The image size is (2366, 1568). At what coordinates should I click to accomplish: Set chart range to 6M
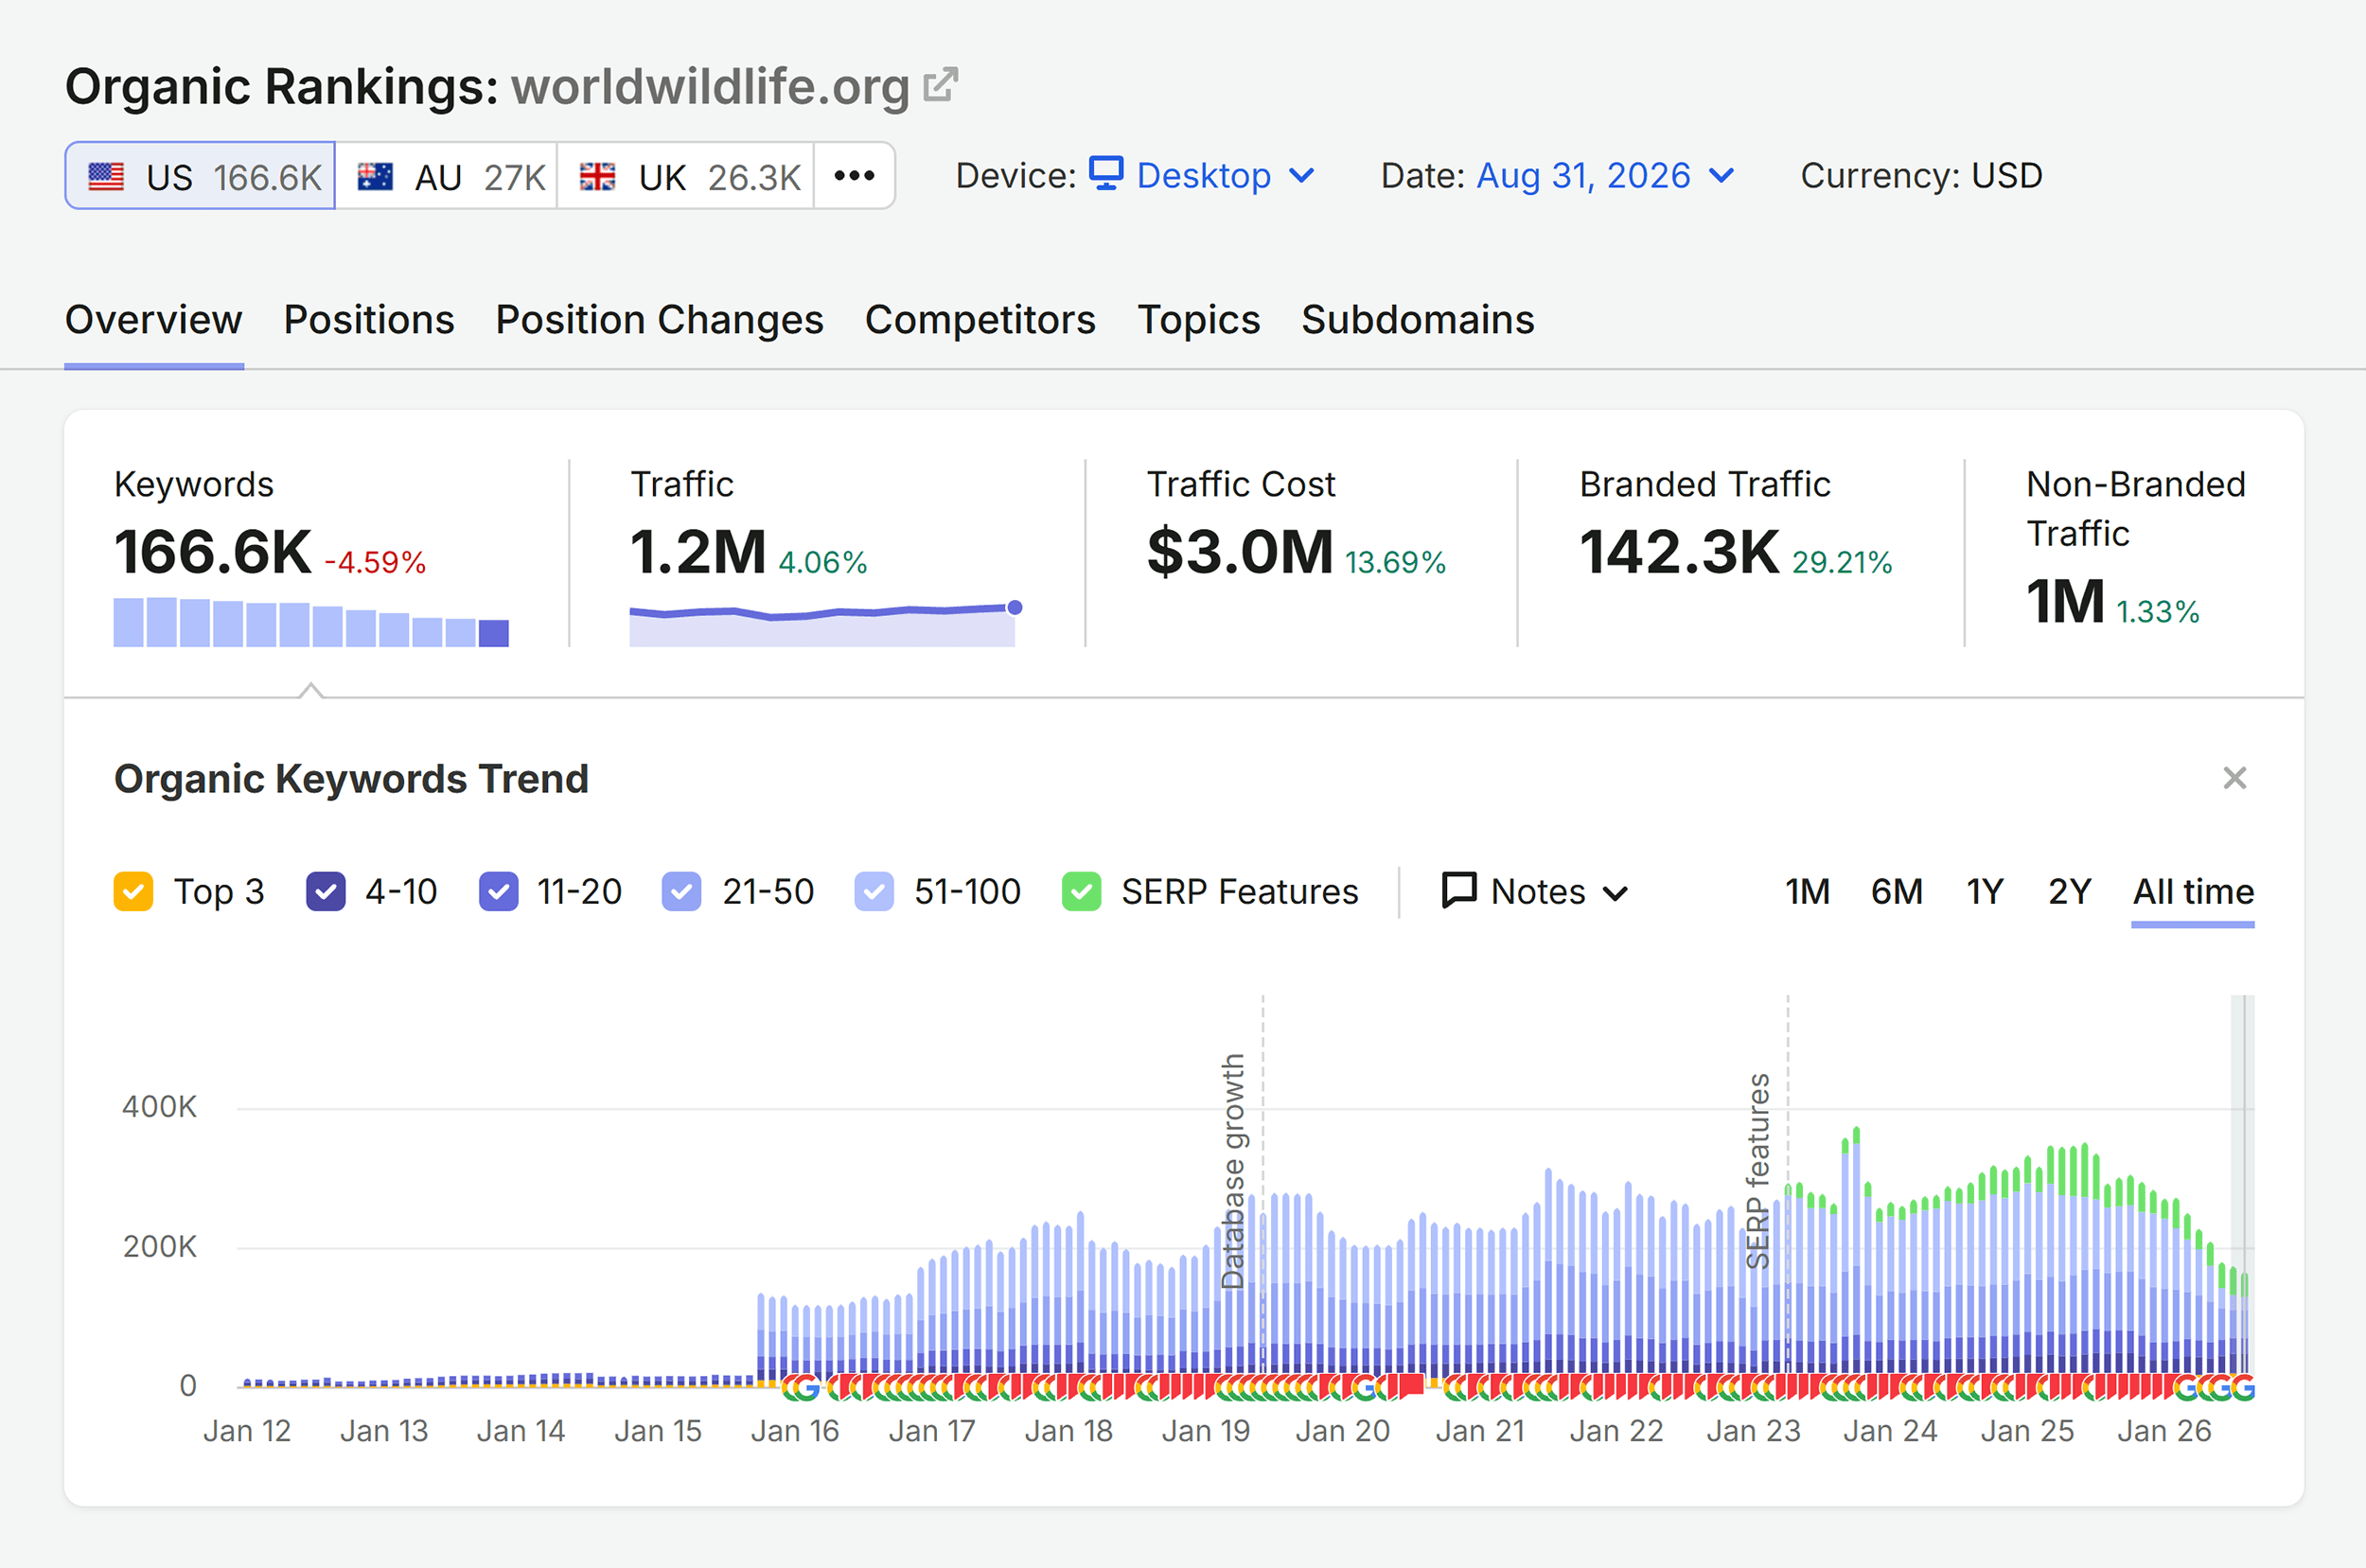pos(1897,891)
